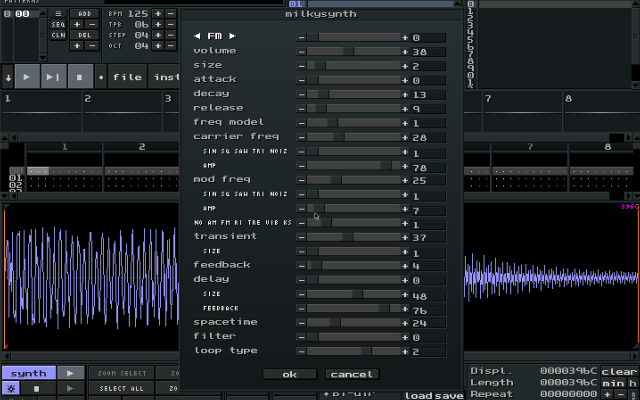
Task: Click the clear button beside Displ.
Action: (x=619, y=371)
